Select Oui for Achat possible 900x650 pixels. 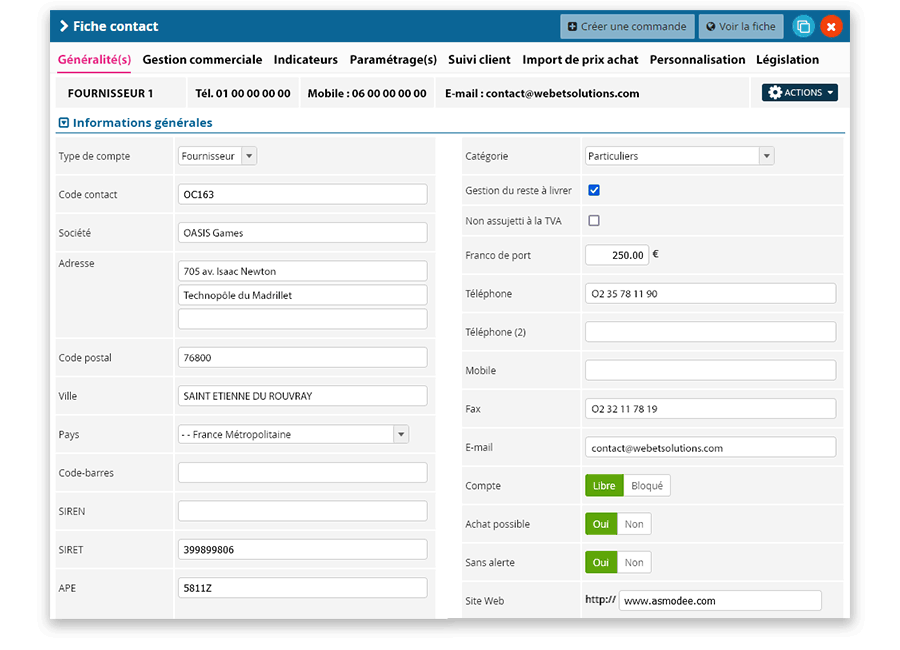[x=601, y=524]
